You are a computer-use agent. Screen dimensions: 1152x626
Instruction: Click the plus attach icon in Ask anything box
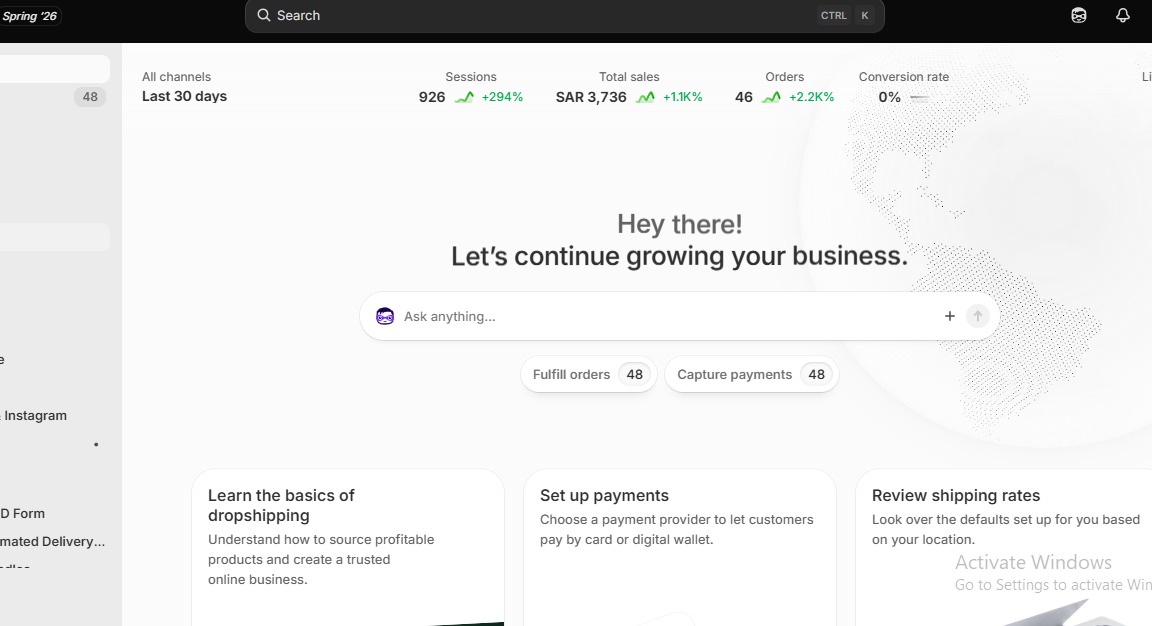(949, 316)
